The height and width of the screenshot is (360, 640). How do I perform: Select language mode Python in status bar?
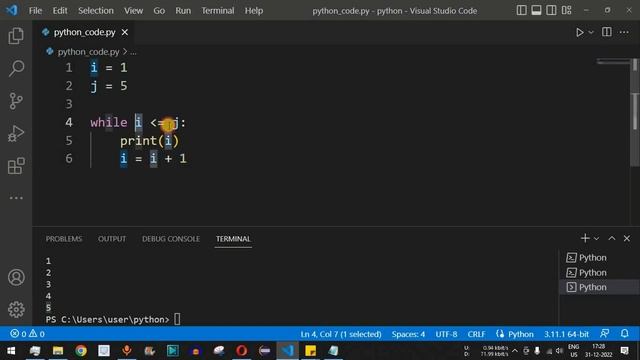pyautogui.click(x=520, y=334)
